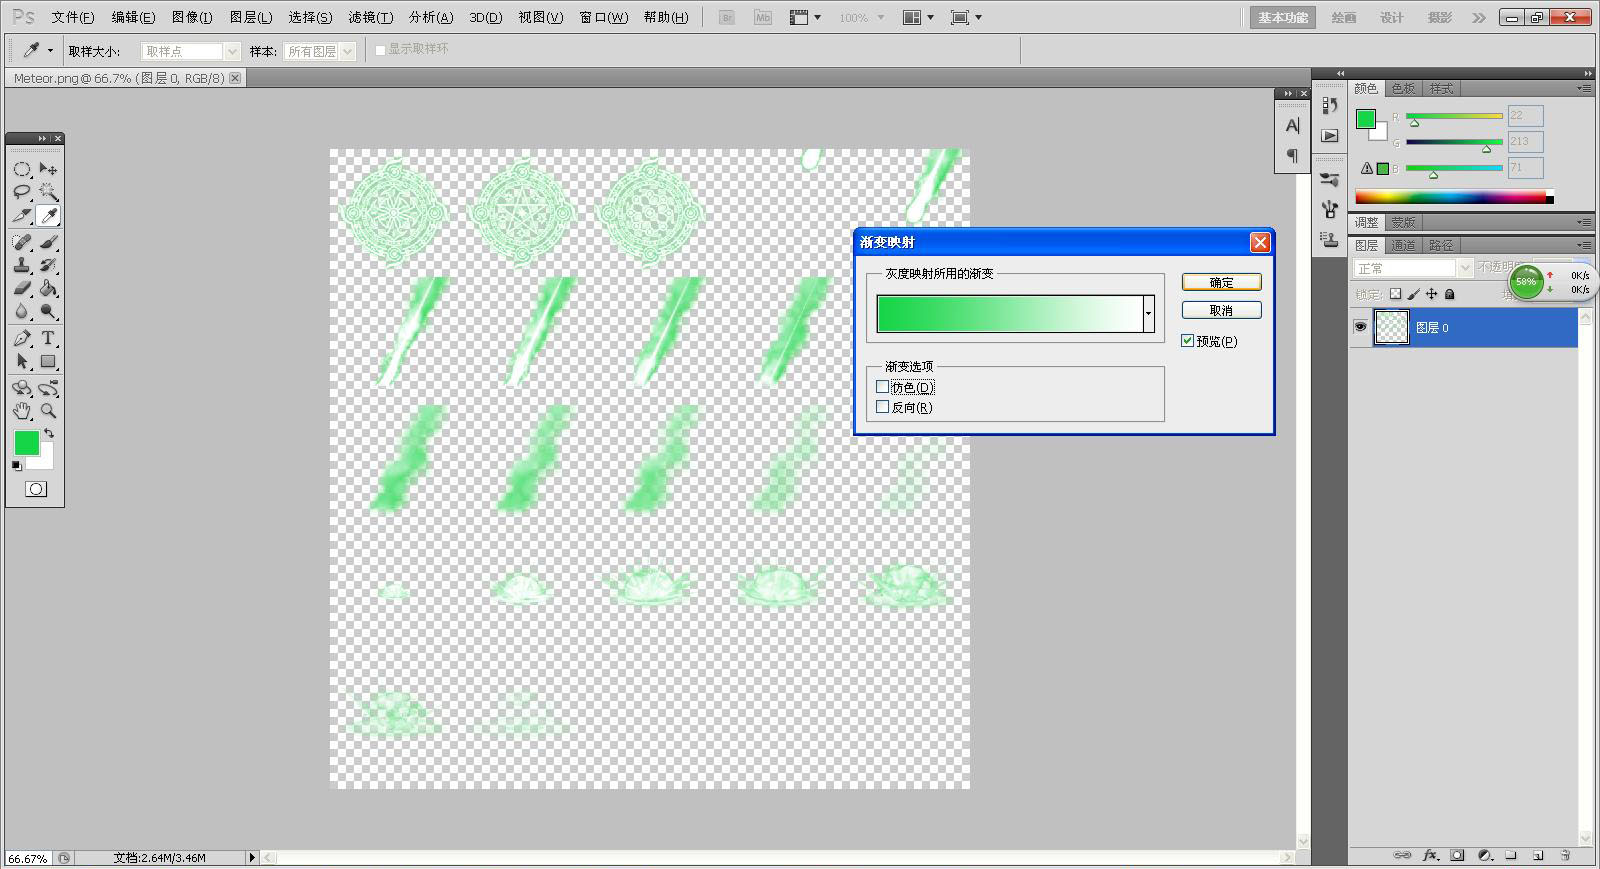
Task: Click the 基本功能 workspace button
Action: point(1283,17)
